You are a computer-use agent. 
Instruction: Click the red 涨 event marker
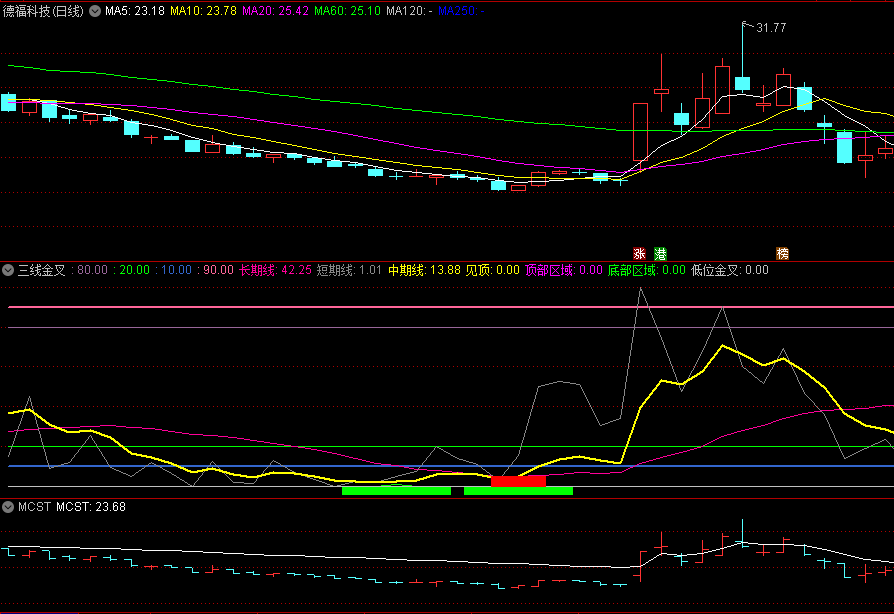point(640,254)
